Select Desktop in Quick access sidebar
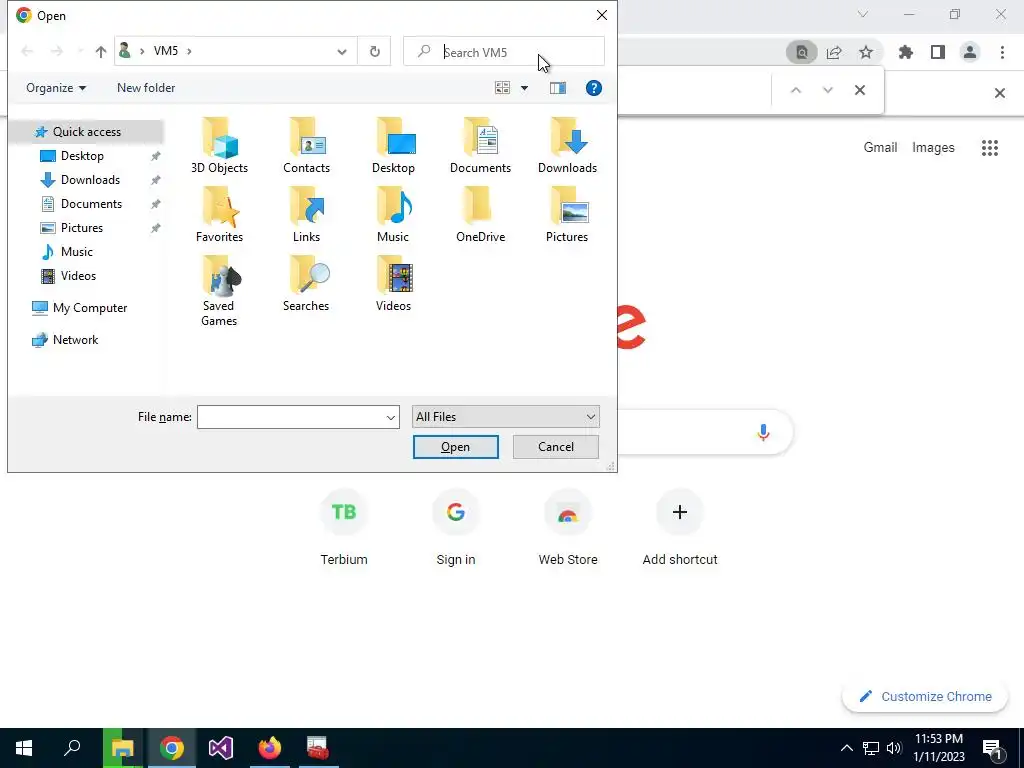 pyautogui.click(x=82, y=156)
